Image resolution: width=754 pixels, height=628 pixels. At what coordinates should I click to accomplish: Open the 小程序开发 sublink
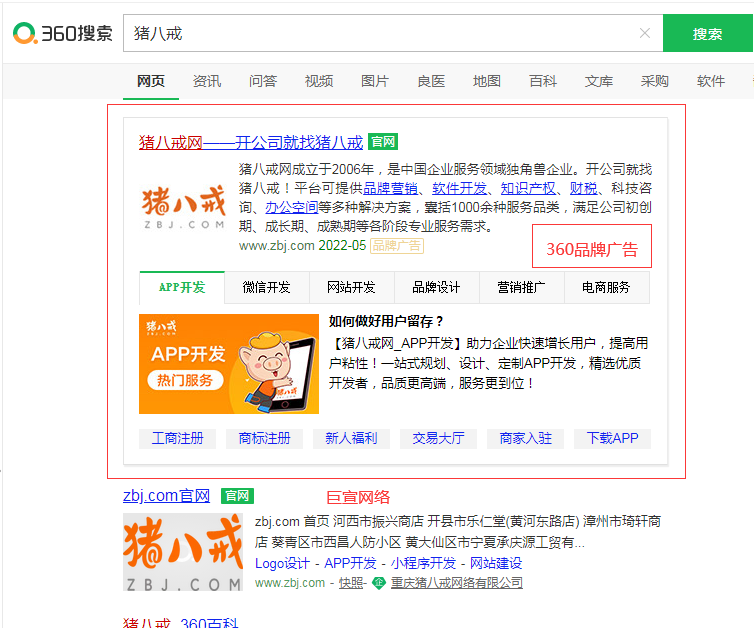coord(423,563)
